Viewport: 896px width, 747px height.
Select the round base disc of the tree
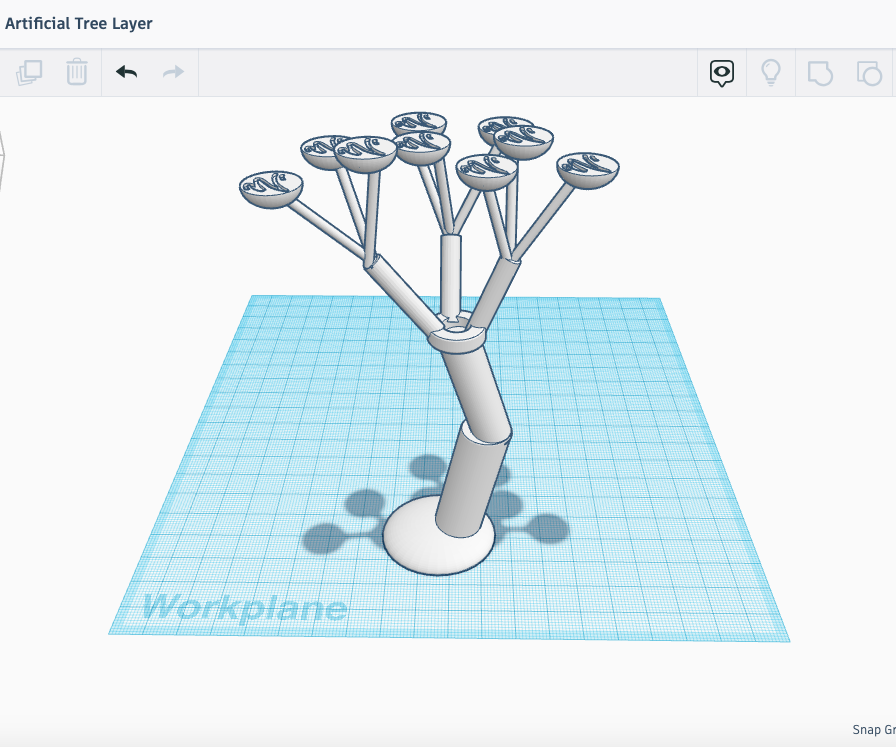pos(412,545)
